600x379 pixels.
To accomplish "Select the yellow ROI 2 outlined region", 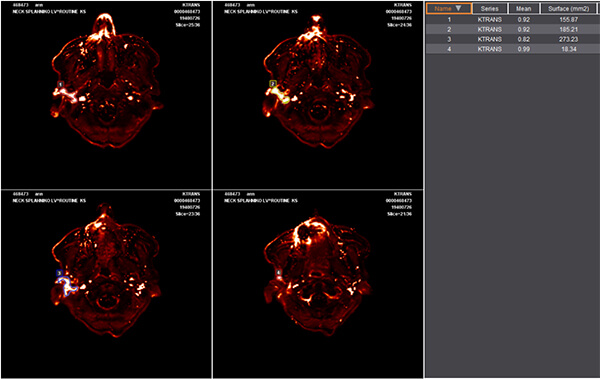I will pos(280,95).
